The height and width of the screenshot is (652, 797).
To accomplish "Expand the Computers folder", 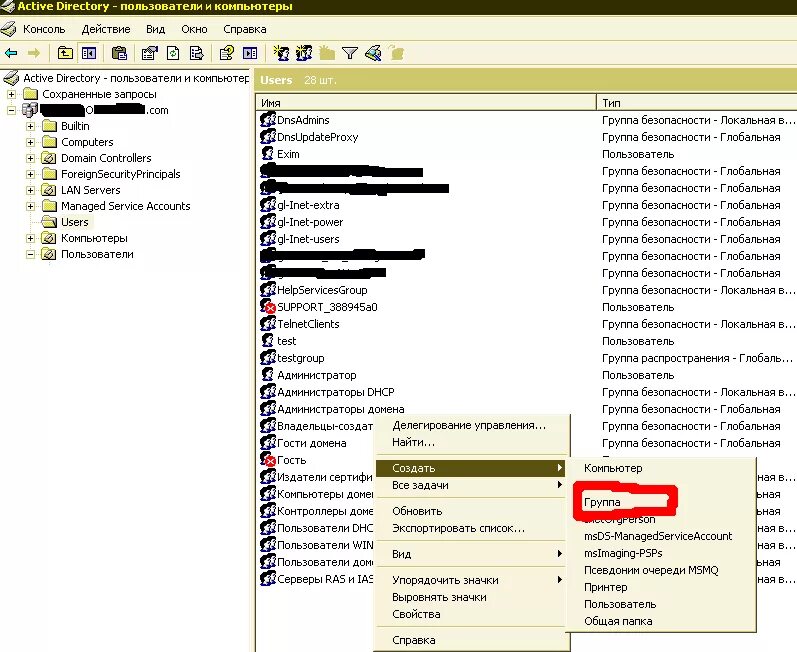I will pyautogui.click(x=30, y=142).
